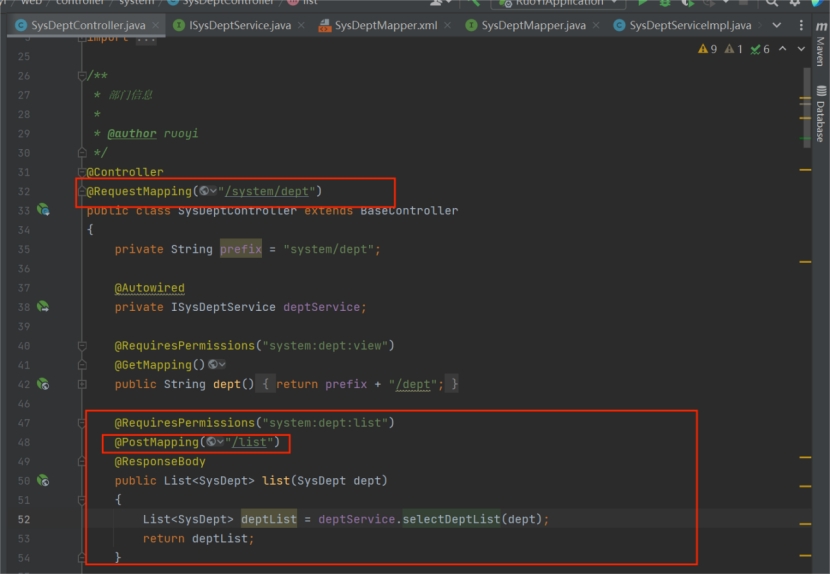The height and width of the screenshot is (575, 831).
Task: Click the request mapping gutter icon on line 42
Action: coord(43,384)
